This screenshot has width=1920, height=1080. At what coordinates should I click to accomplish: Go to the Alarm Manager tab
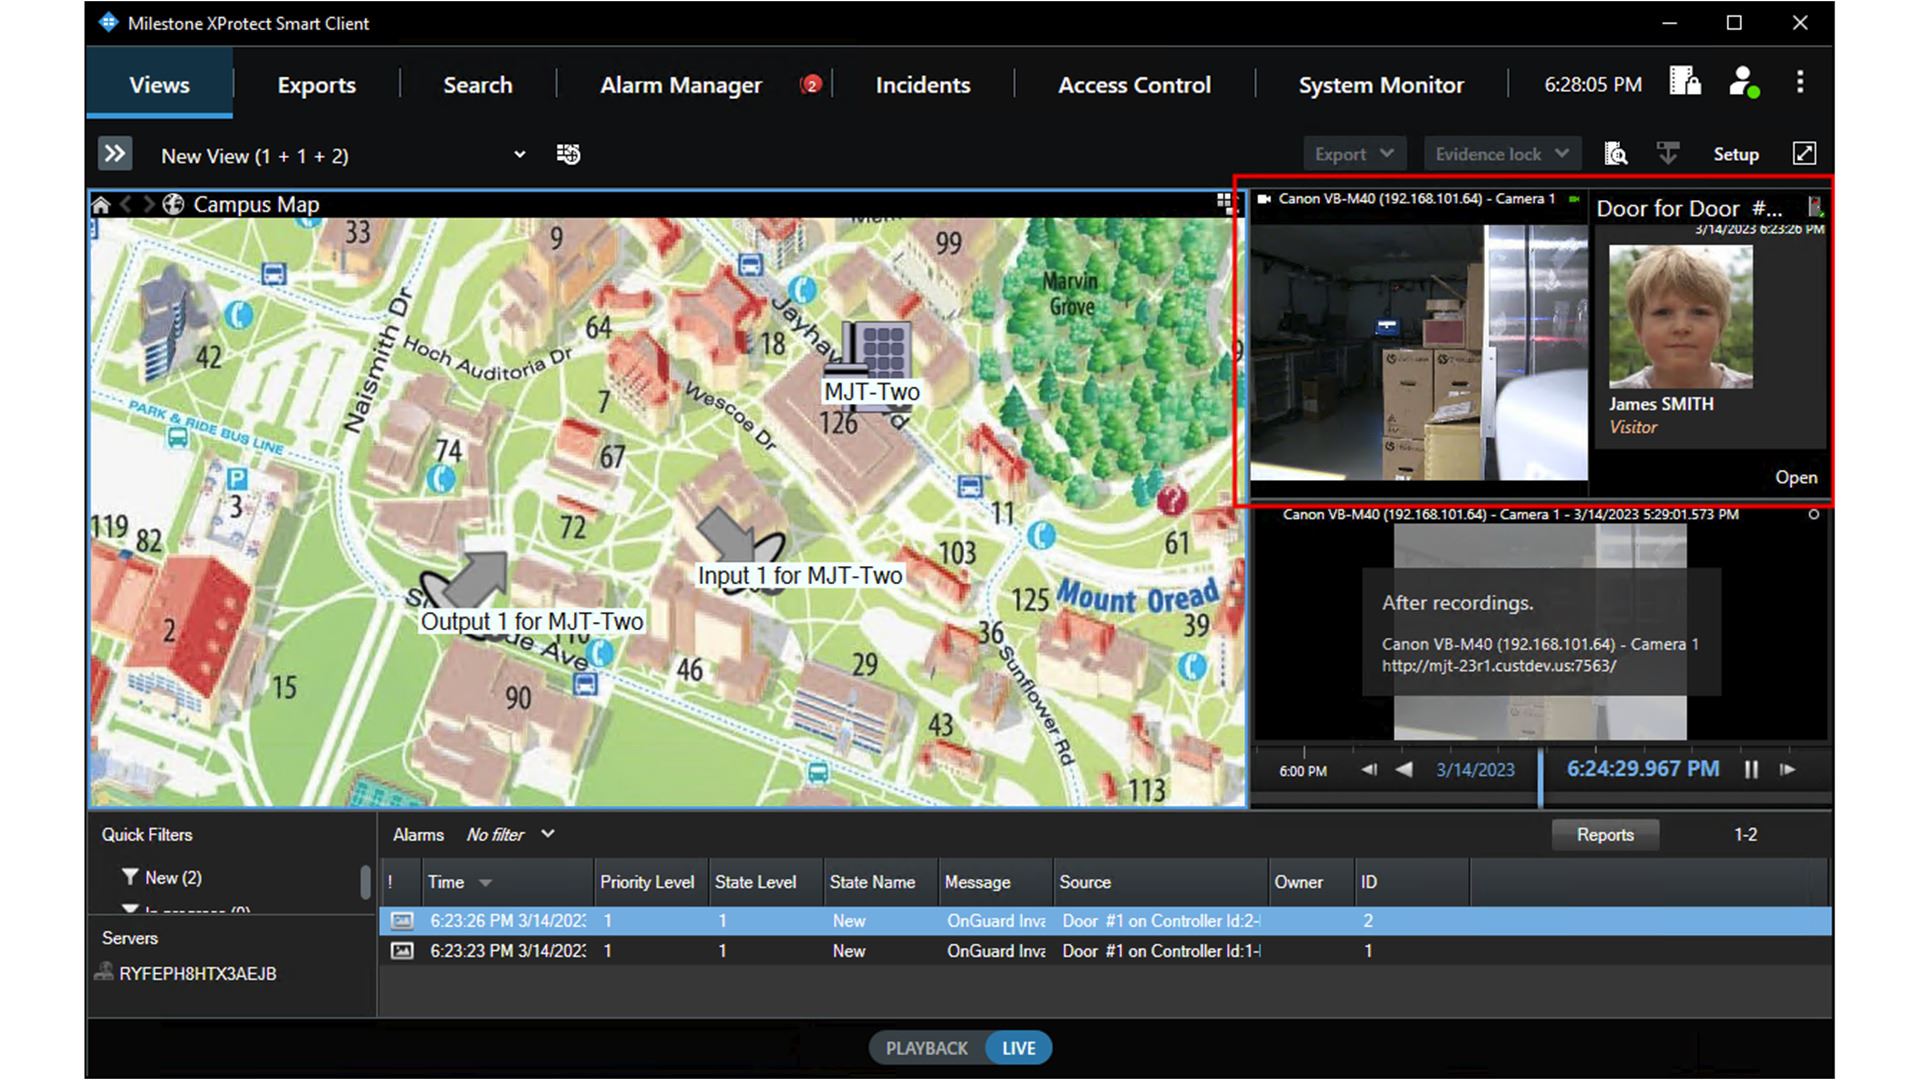pyautogui.click(x=680, y=85)
